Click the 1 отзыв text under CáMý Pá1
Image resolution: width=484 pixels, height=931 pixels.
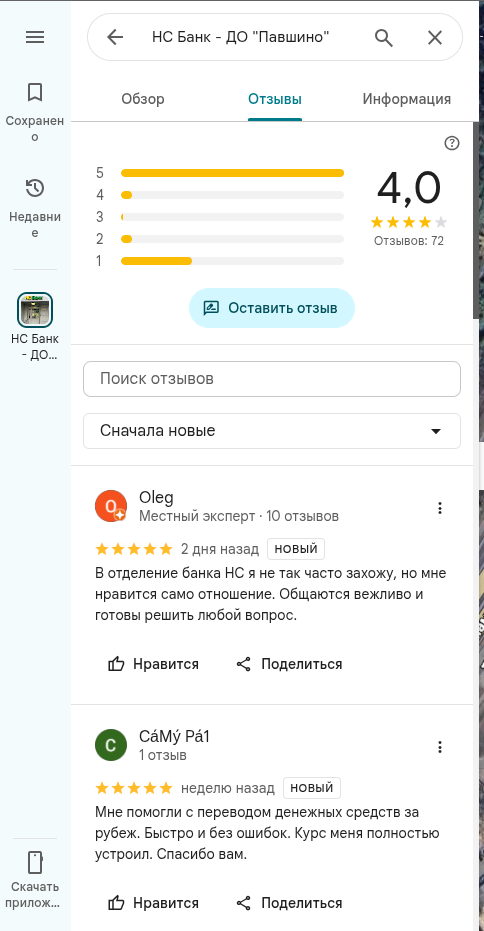pyautogui.click(x=163, y=755)
